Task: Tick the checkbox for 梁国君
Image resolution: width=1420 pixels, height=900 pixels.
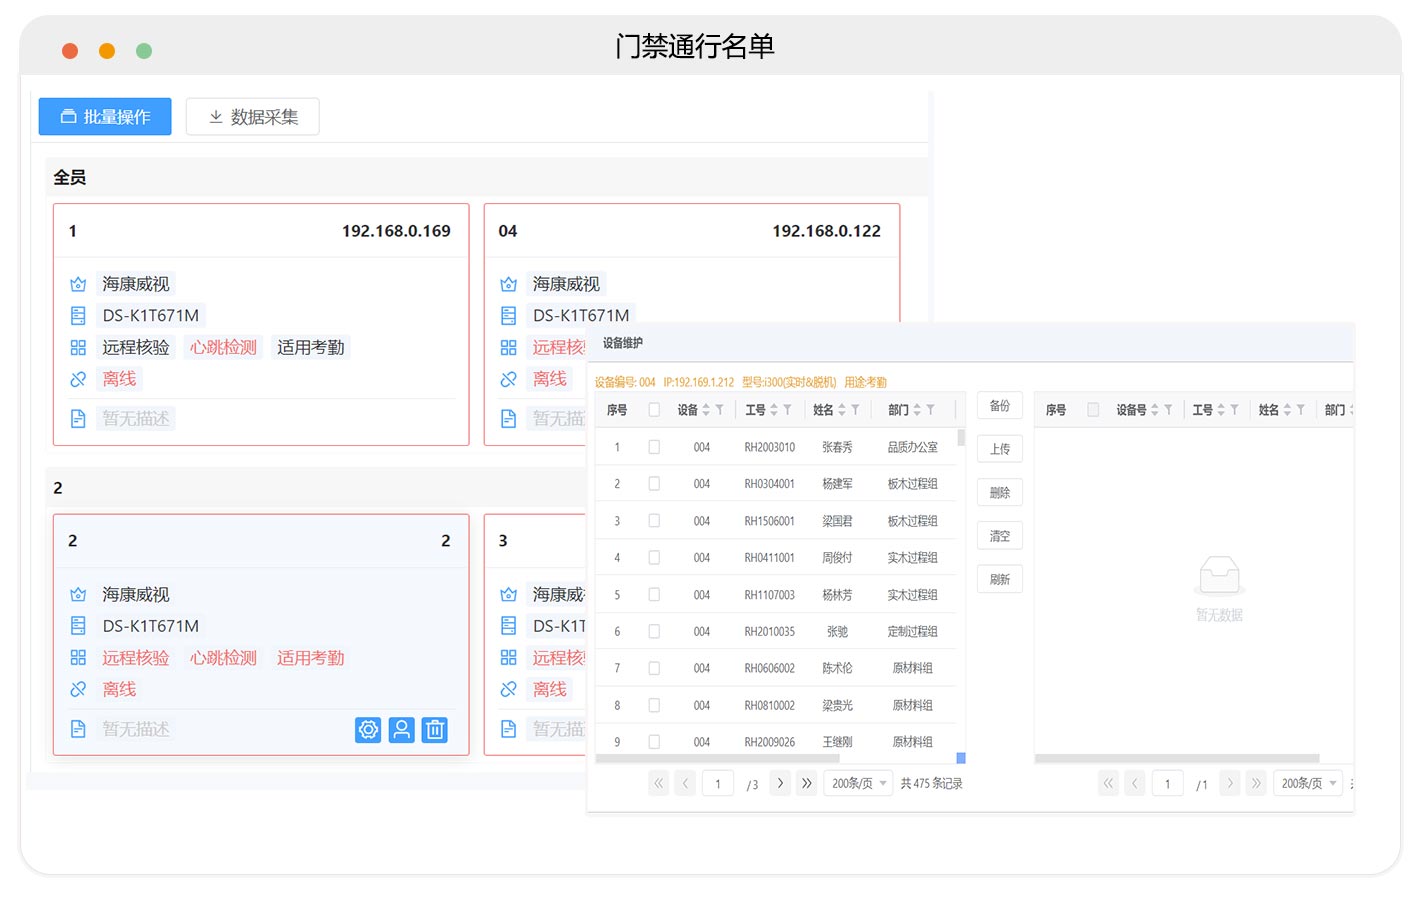Action: (654, 521)
